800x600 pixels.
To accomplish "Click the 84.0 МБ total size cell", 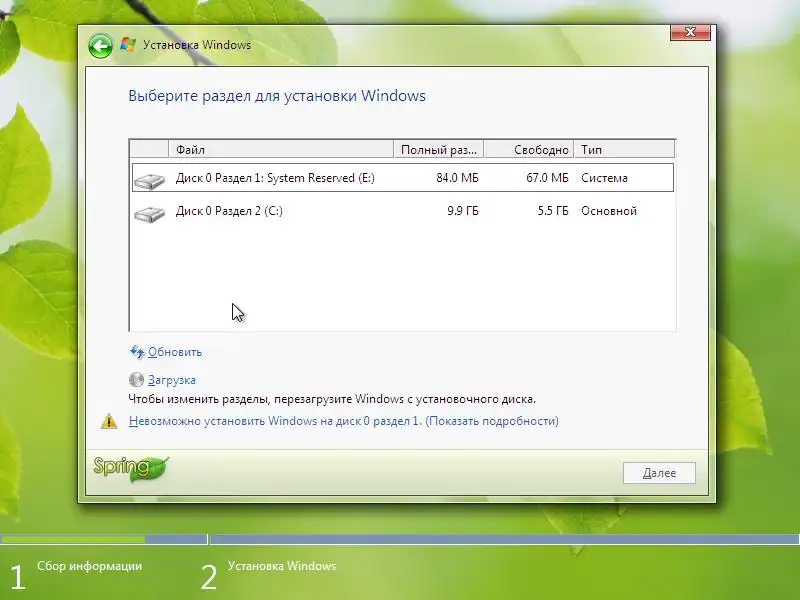I will click(457, 178).
